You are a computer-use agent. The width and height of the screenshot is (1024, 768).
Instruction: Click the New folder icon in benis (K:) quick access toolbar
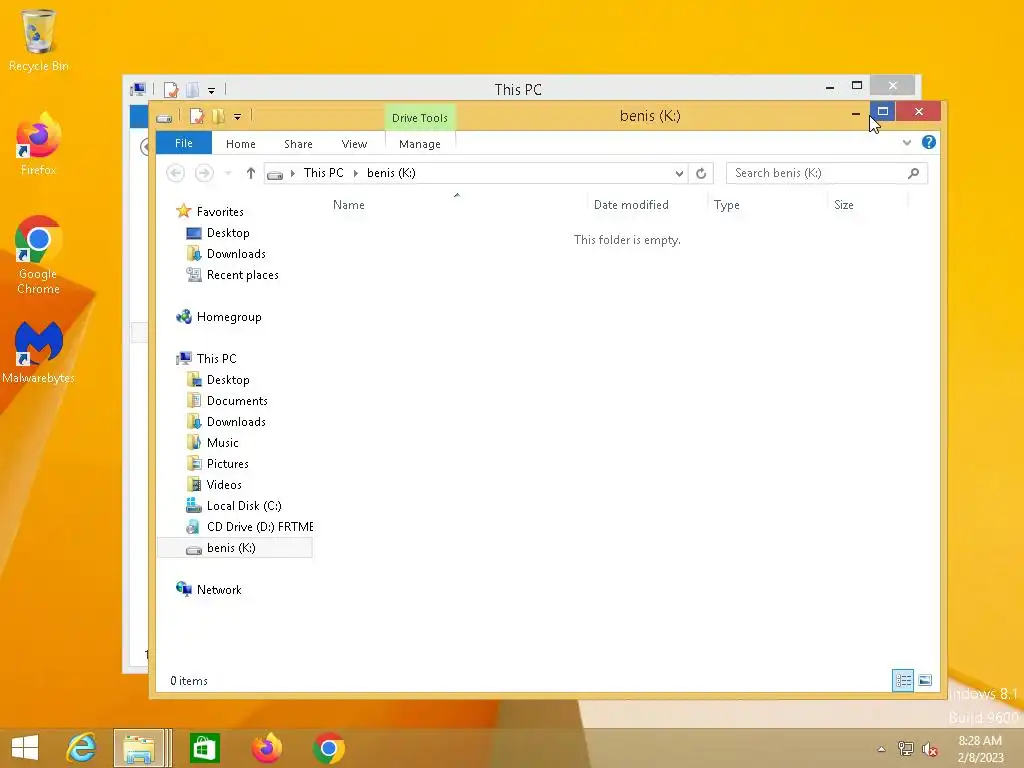pos(217,116)
